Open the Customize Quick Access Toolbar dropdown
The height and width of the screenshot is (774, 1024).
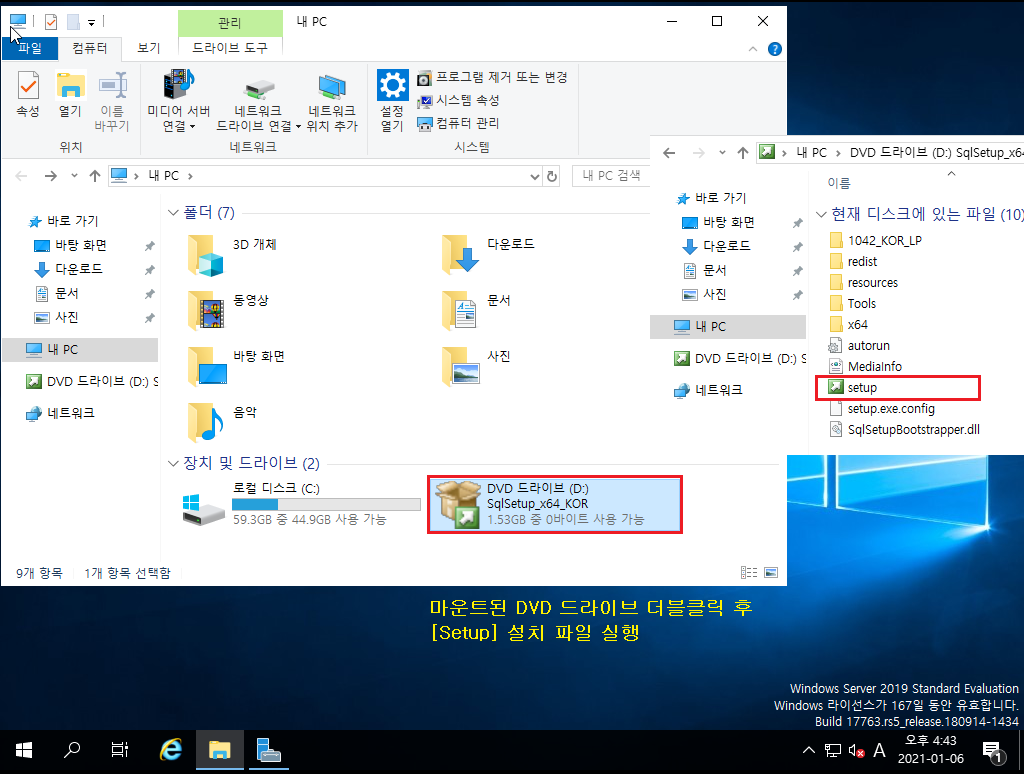pyautogui.click(x=91, y=23)
